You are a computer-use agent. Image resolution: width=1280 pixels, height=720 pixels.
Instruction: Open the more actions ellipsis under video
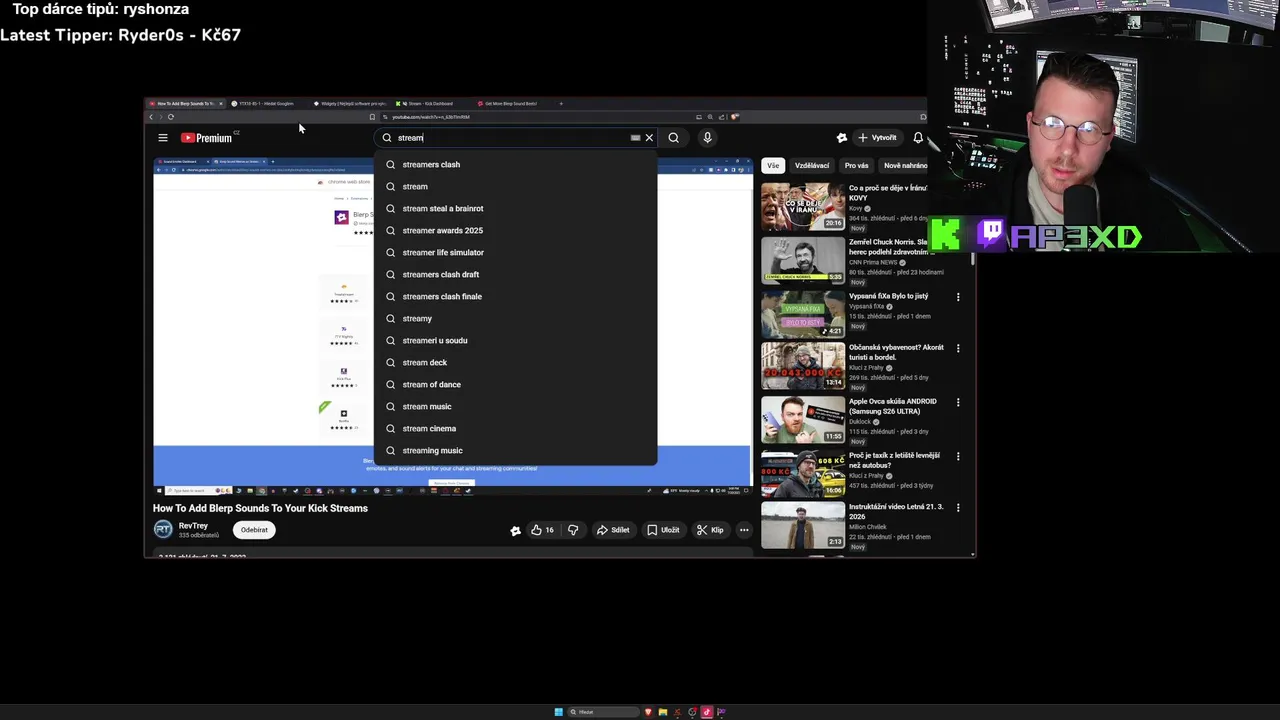click(744, 530)
